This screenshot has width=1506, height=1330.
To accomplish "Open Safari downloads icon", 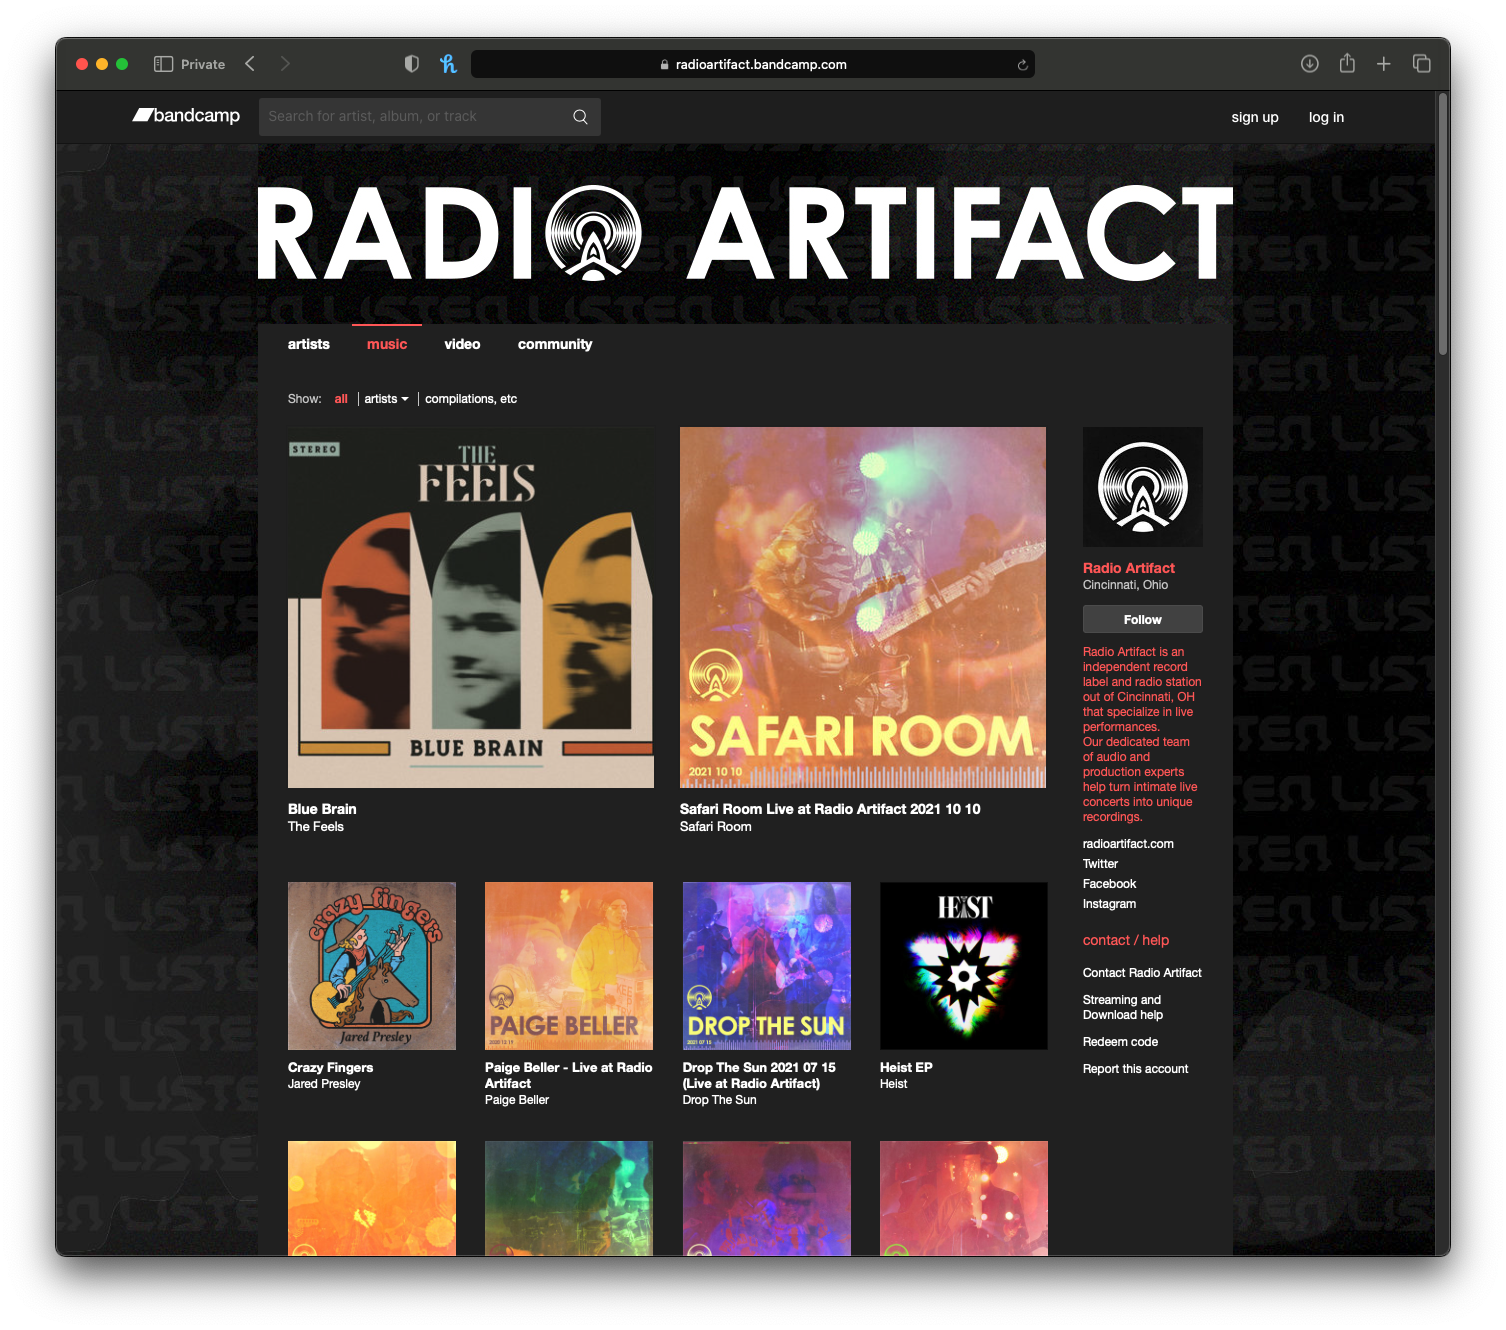I will (1309, 64).
